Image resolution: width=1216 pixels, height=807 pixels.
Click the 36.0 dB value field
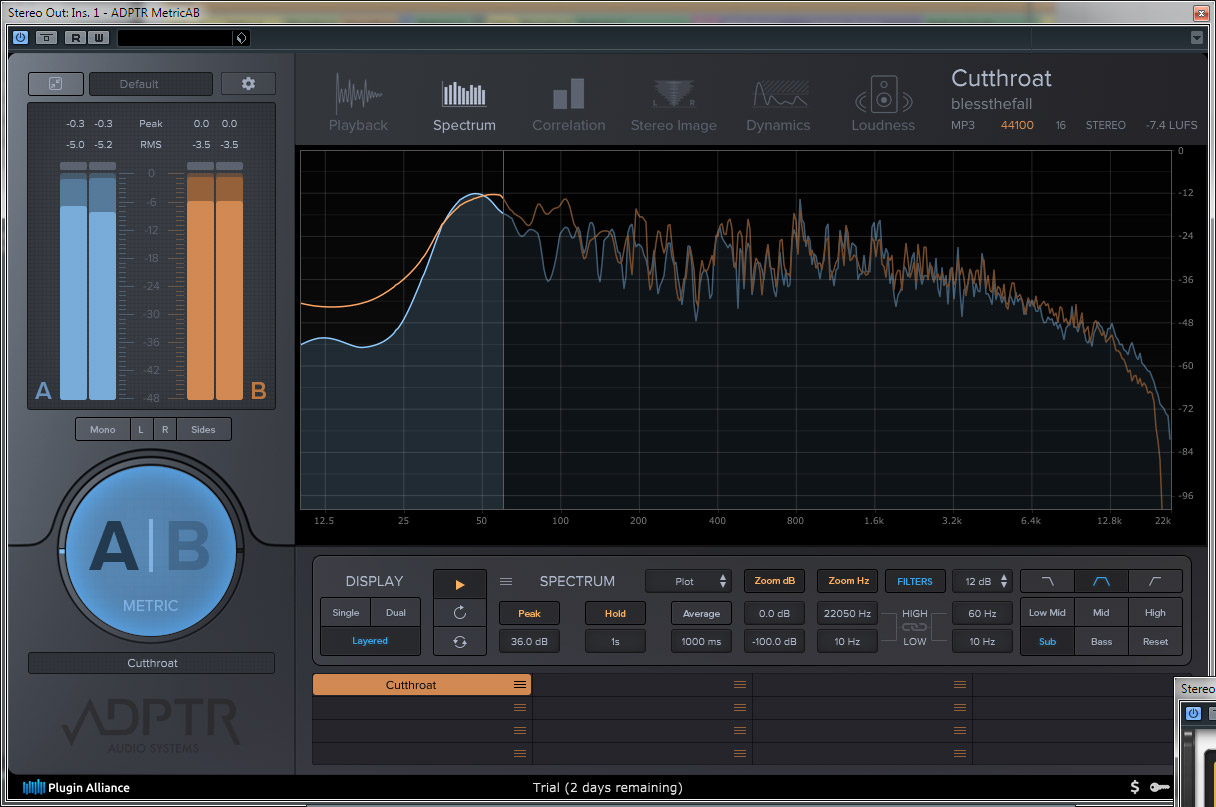coord(529,642)
